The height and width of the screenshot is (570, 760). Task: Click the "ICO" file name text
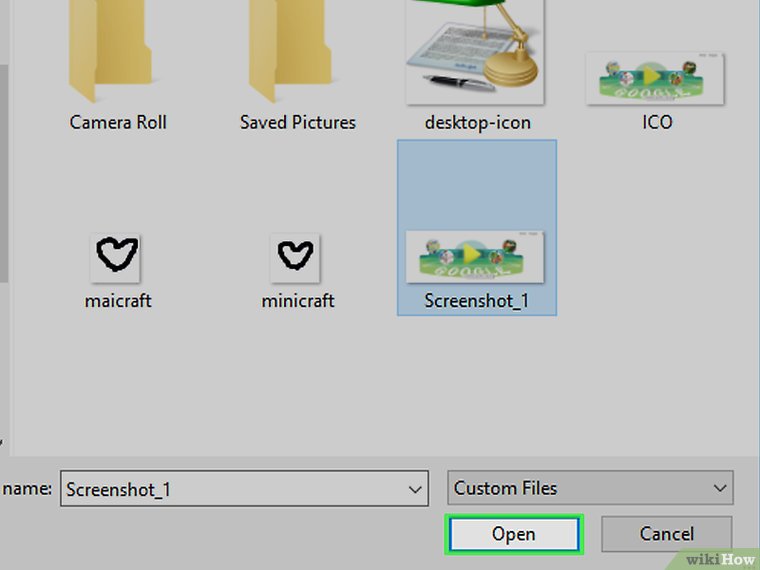click(657, 123)
